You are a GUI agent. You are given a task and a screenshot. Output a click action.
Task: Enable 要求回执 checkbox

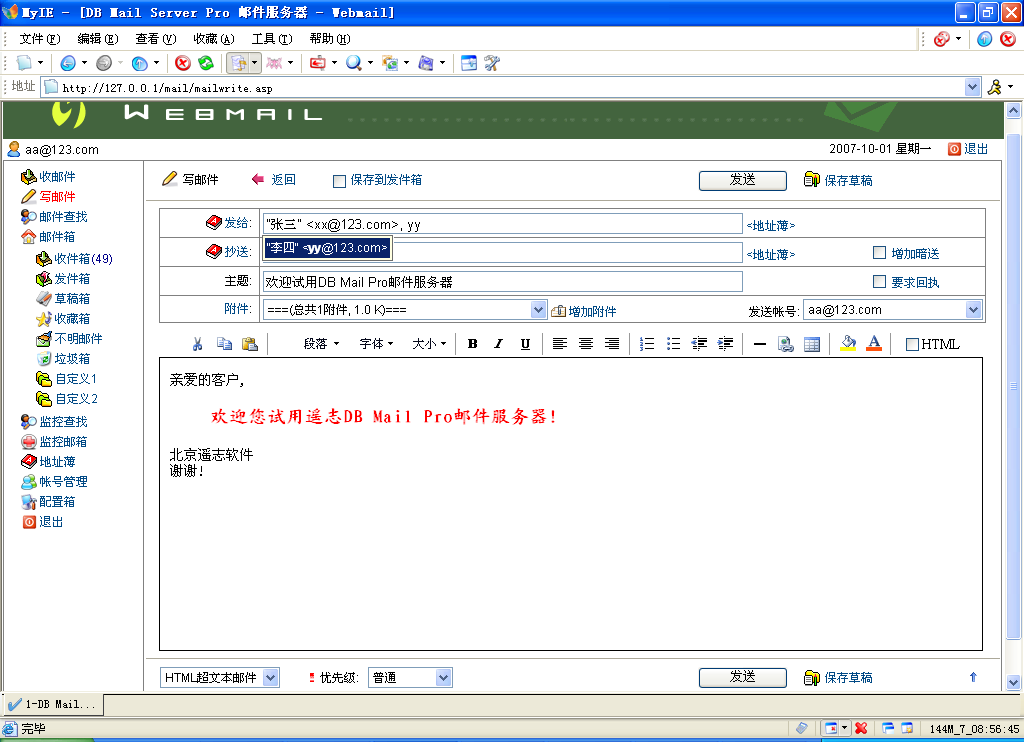pyautogui.click(x=880, y=282)
